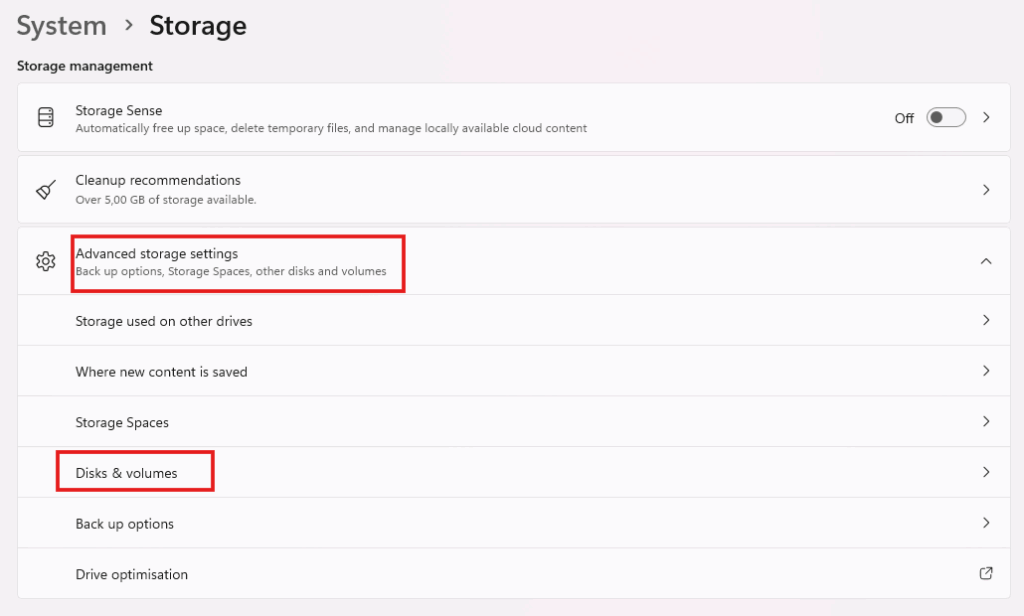The height and width of the screenshot is (616, 1024).
Task: Open Back up options
Action: coord(513,523)
